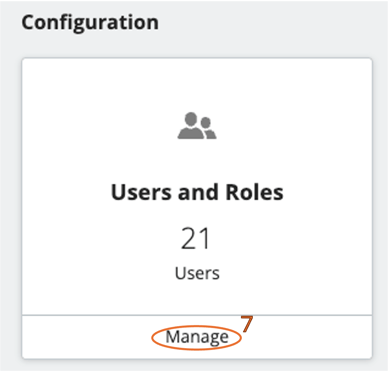
Task: Click the card footer right of the 7
Action: (313, 337)
